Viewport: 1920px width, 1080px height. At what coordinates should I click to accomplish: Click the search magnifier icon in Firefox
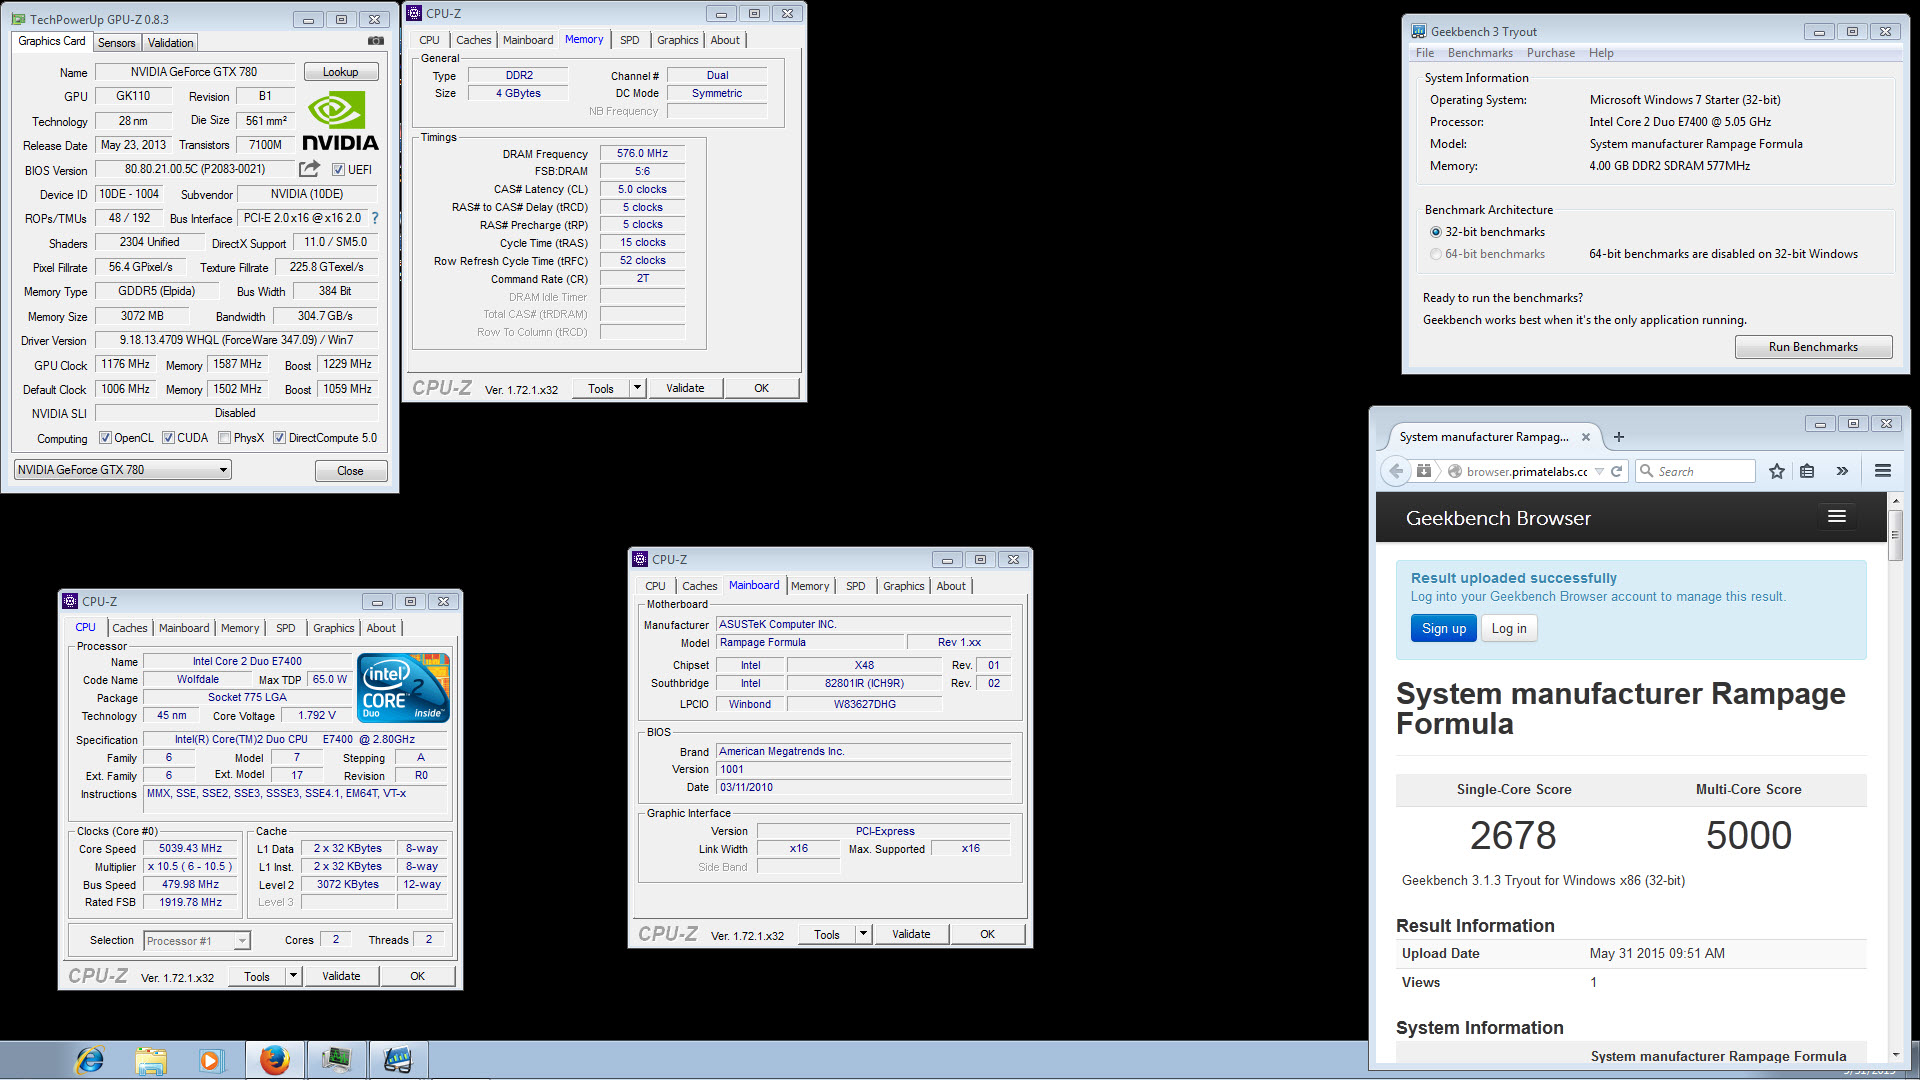pyautogui.click(x=1646, y=471)
